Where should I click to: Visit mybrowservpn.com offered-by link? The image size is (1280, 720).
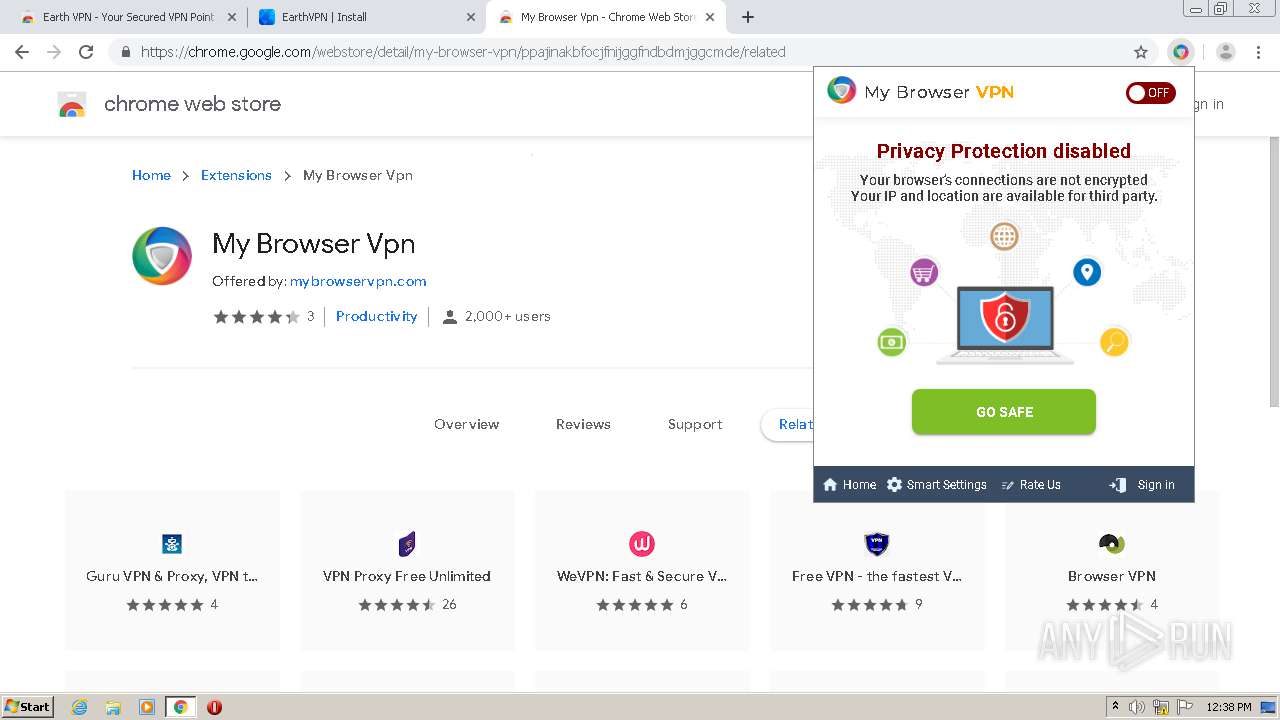tap(358, 281)
